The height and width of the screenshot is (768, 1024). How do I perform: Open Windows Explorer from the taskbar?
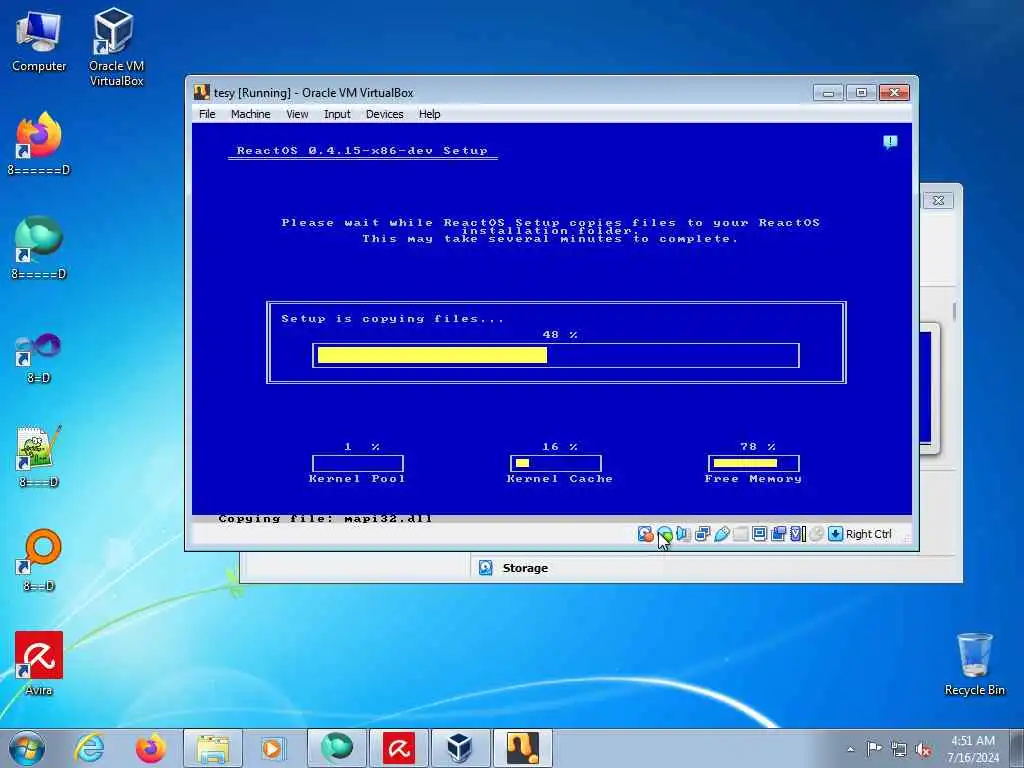(212, 748)
